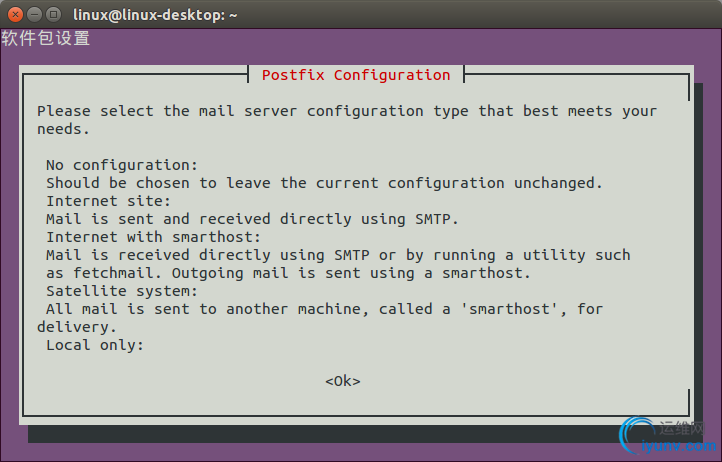Image resolution: width=722 pixels, height=462 pixels.
Task: Minimize the terminal window
Action: click(x=33, y=15)
